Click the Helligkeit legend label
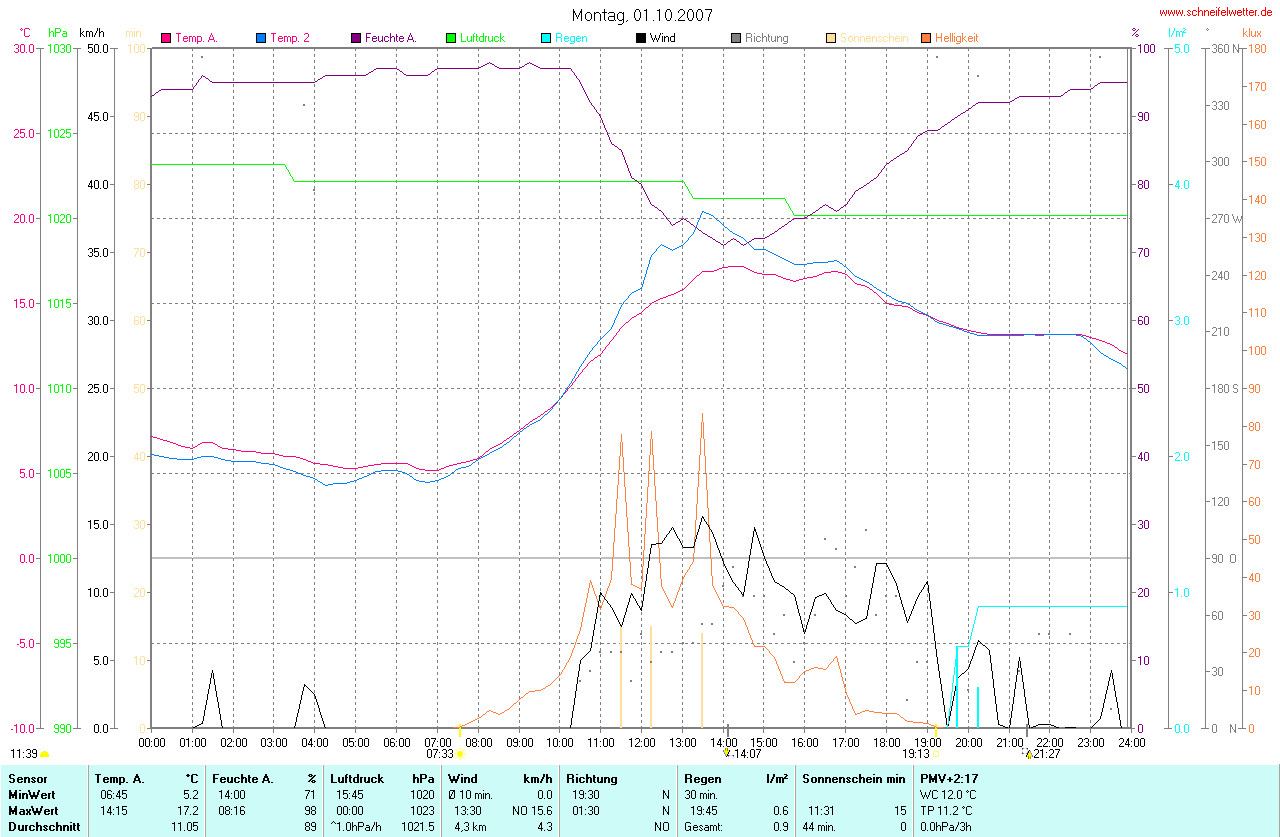Image resolution: width=1280 pixels, height=837 pixels. point(957,38)
